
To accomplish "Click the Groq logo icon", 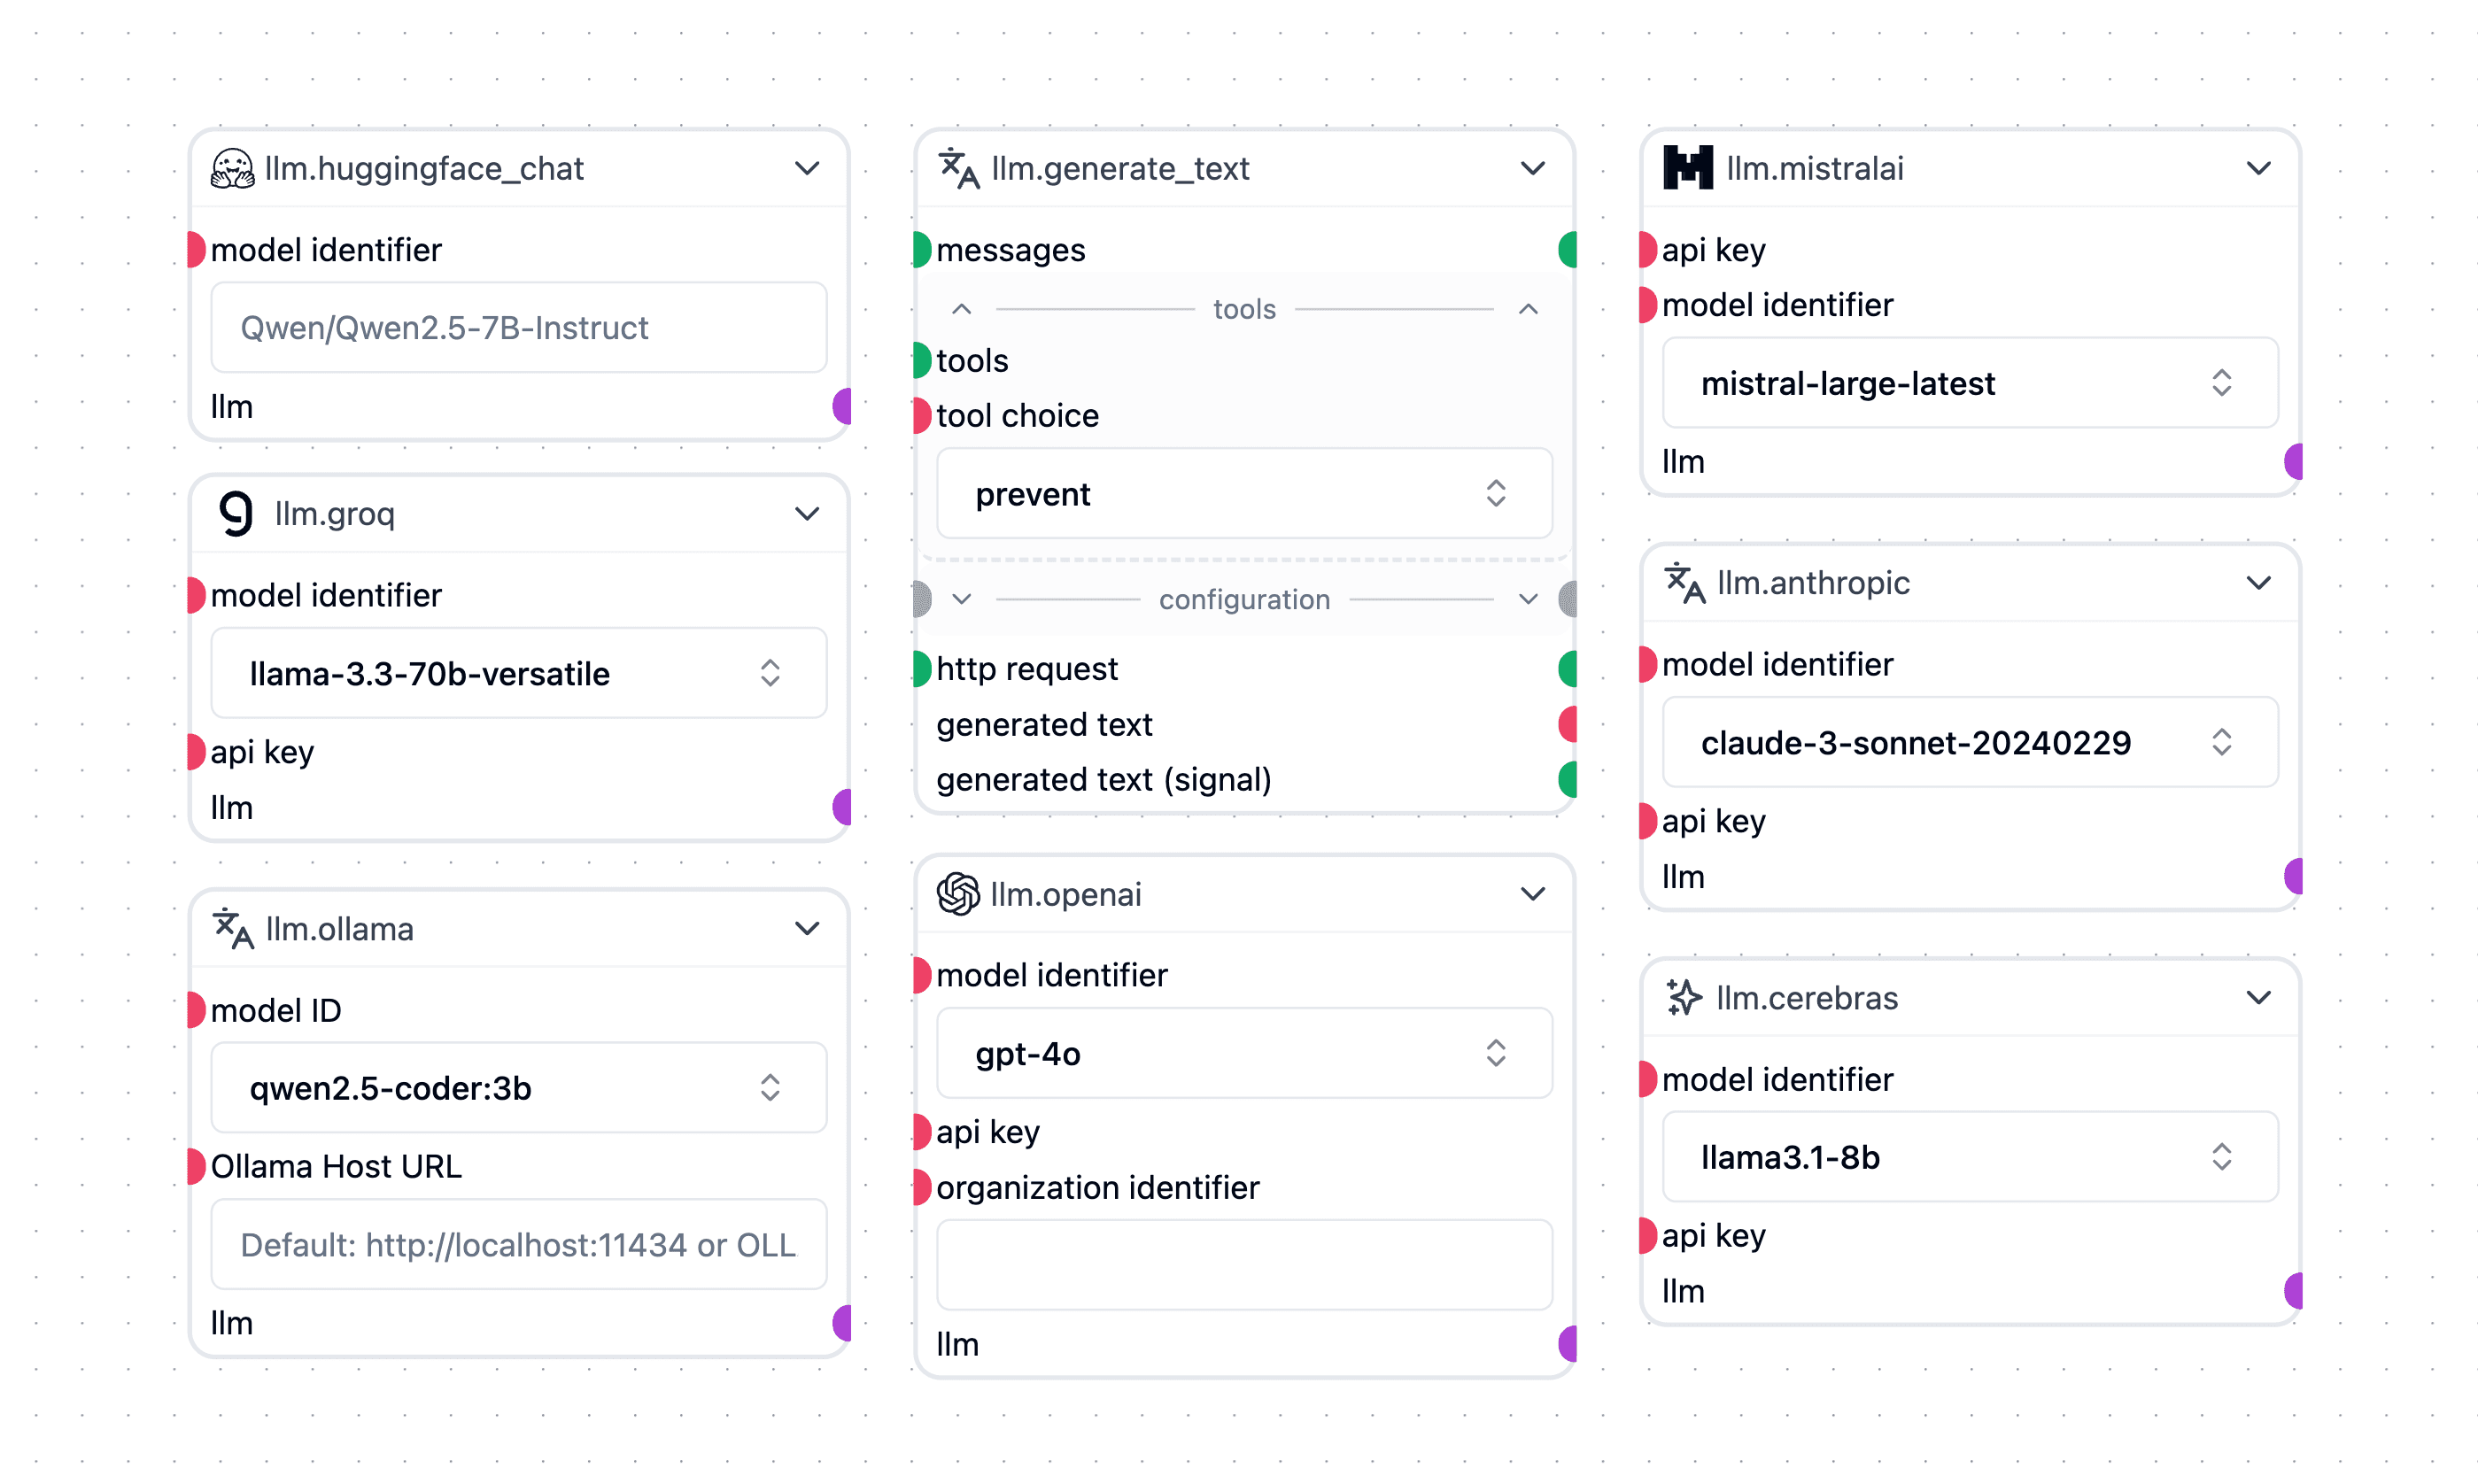I will tap(236, 514).
